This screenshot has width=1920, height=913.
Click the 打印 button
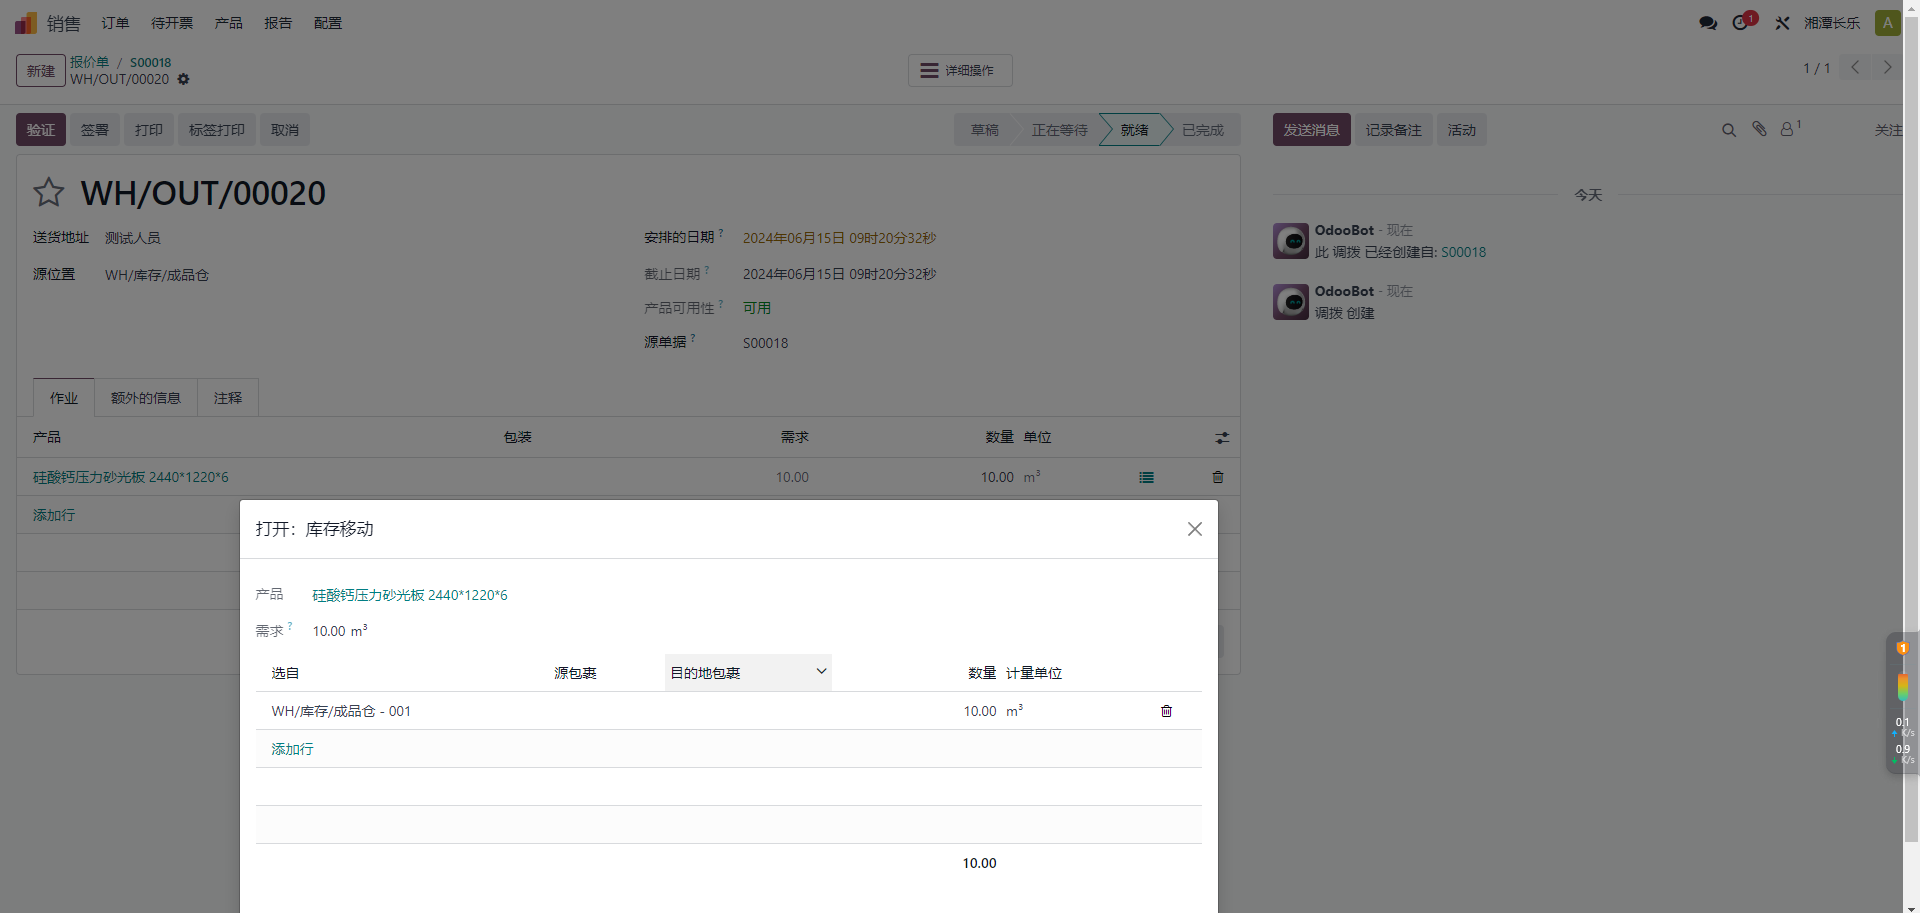click(x=149, y=130)
